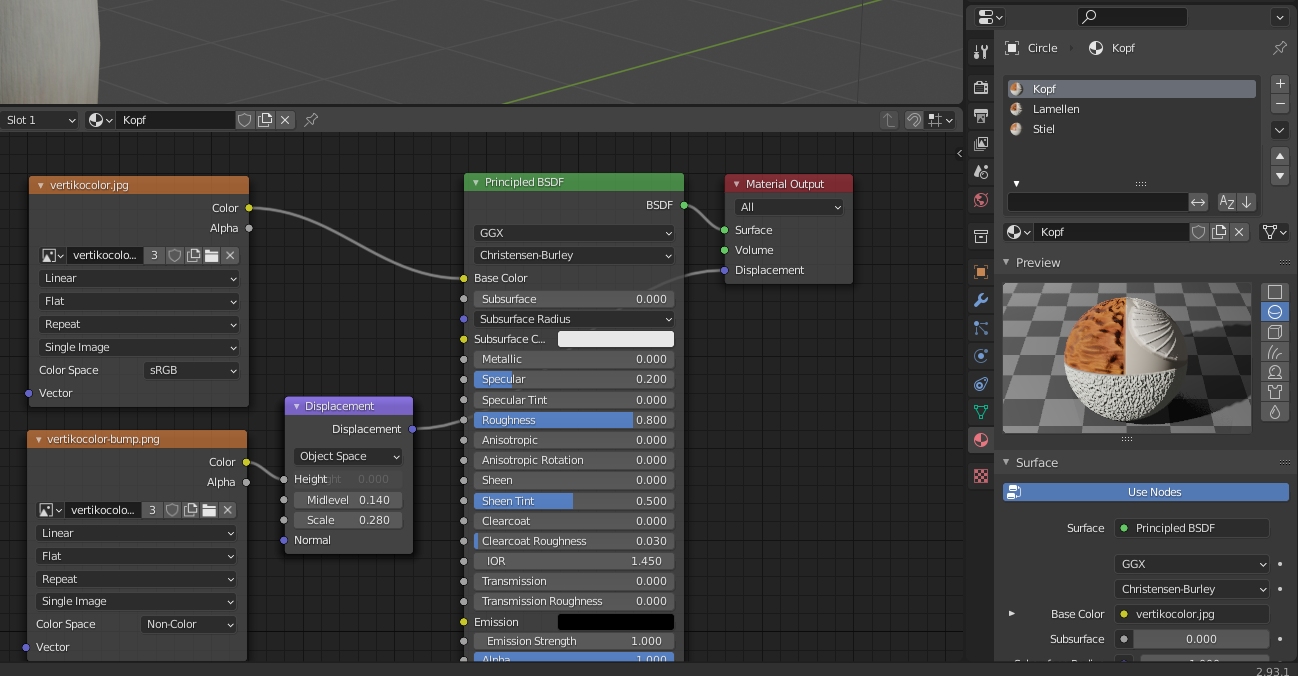Add a new material slot with plus
Viewport: 1298px width, 676px height.
(x=1279, y=84)
